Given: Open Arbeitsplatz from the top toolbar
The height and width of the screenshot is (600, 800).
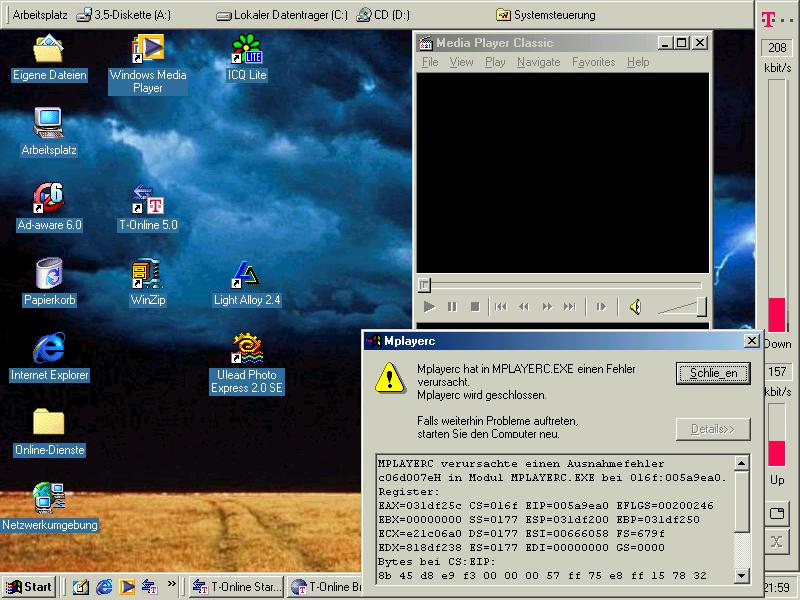Looking at the screenshot, I should [x=40, y=15].
